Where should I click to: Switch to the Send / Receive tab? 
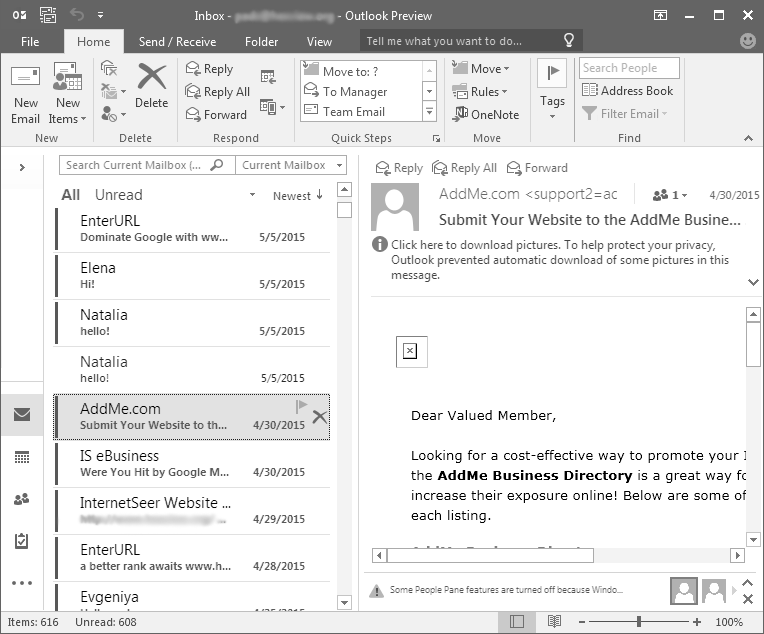(177, 41)
